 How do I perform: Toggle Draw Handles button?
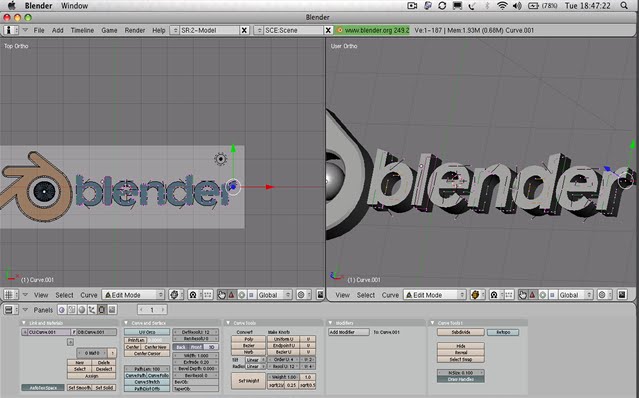[461, 379]
